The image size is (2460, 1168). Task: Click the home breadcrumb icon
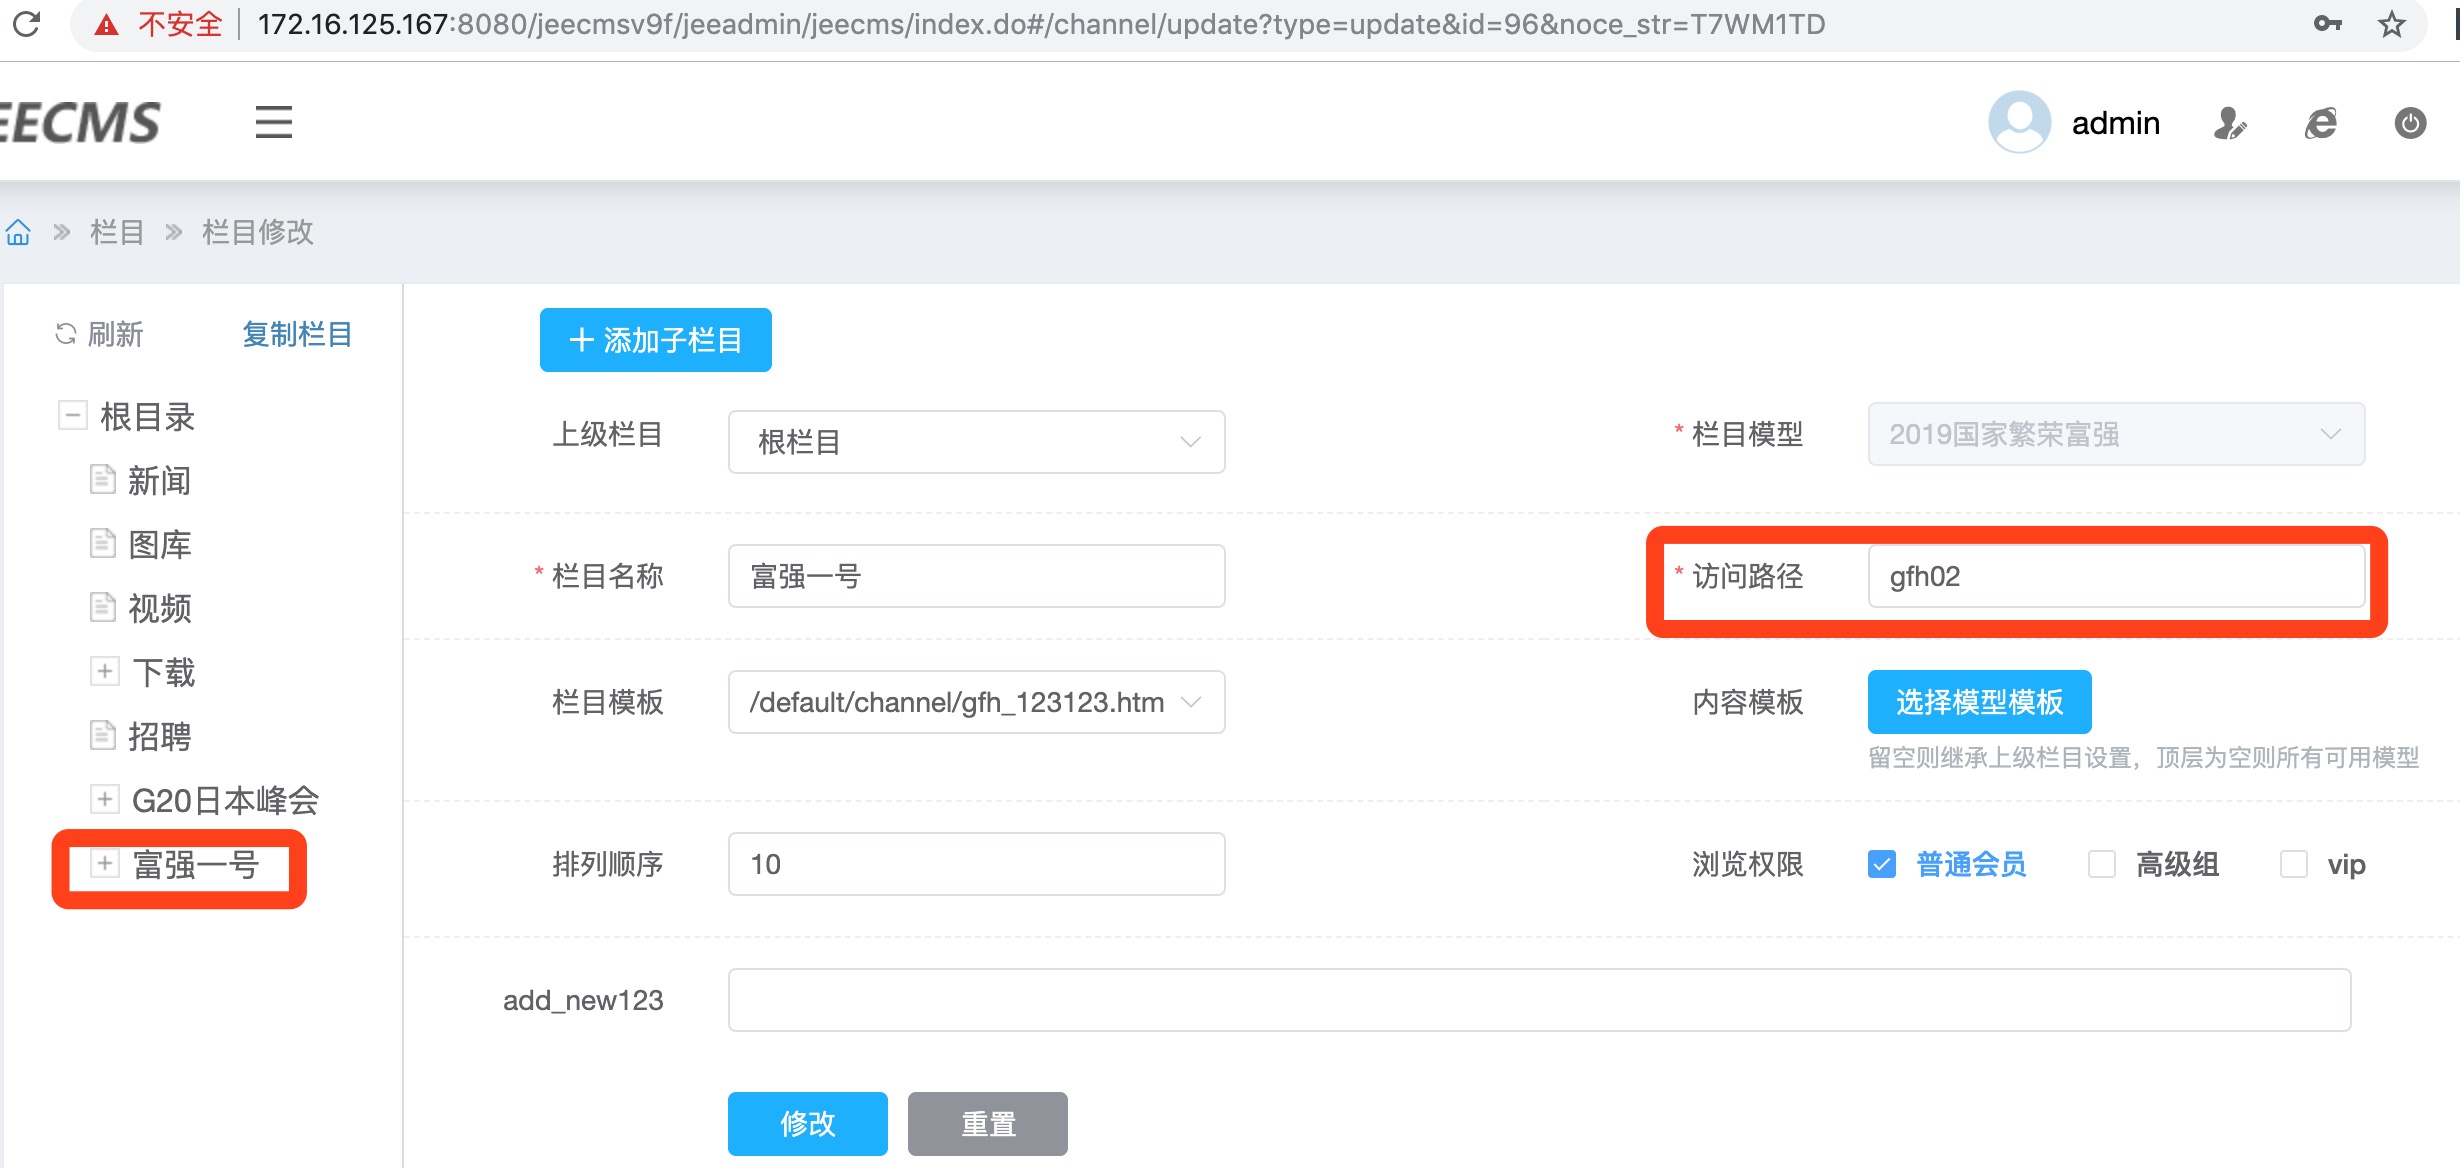pyautogui.click(x=18, y=233)
